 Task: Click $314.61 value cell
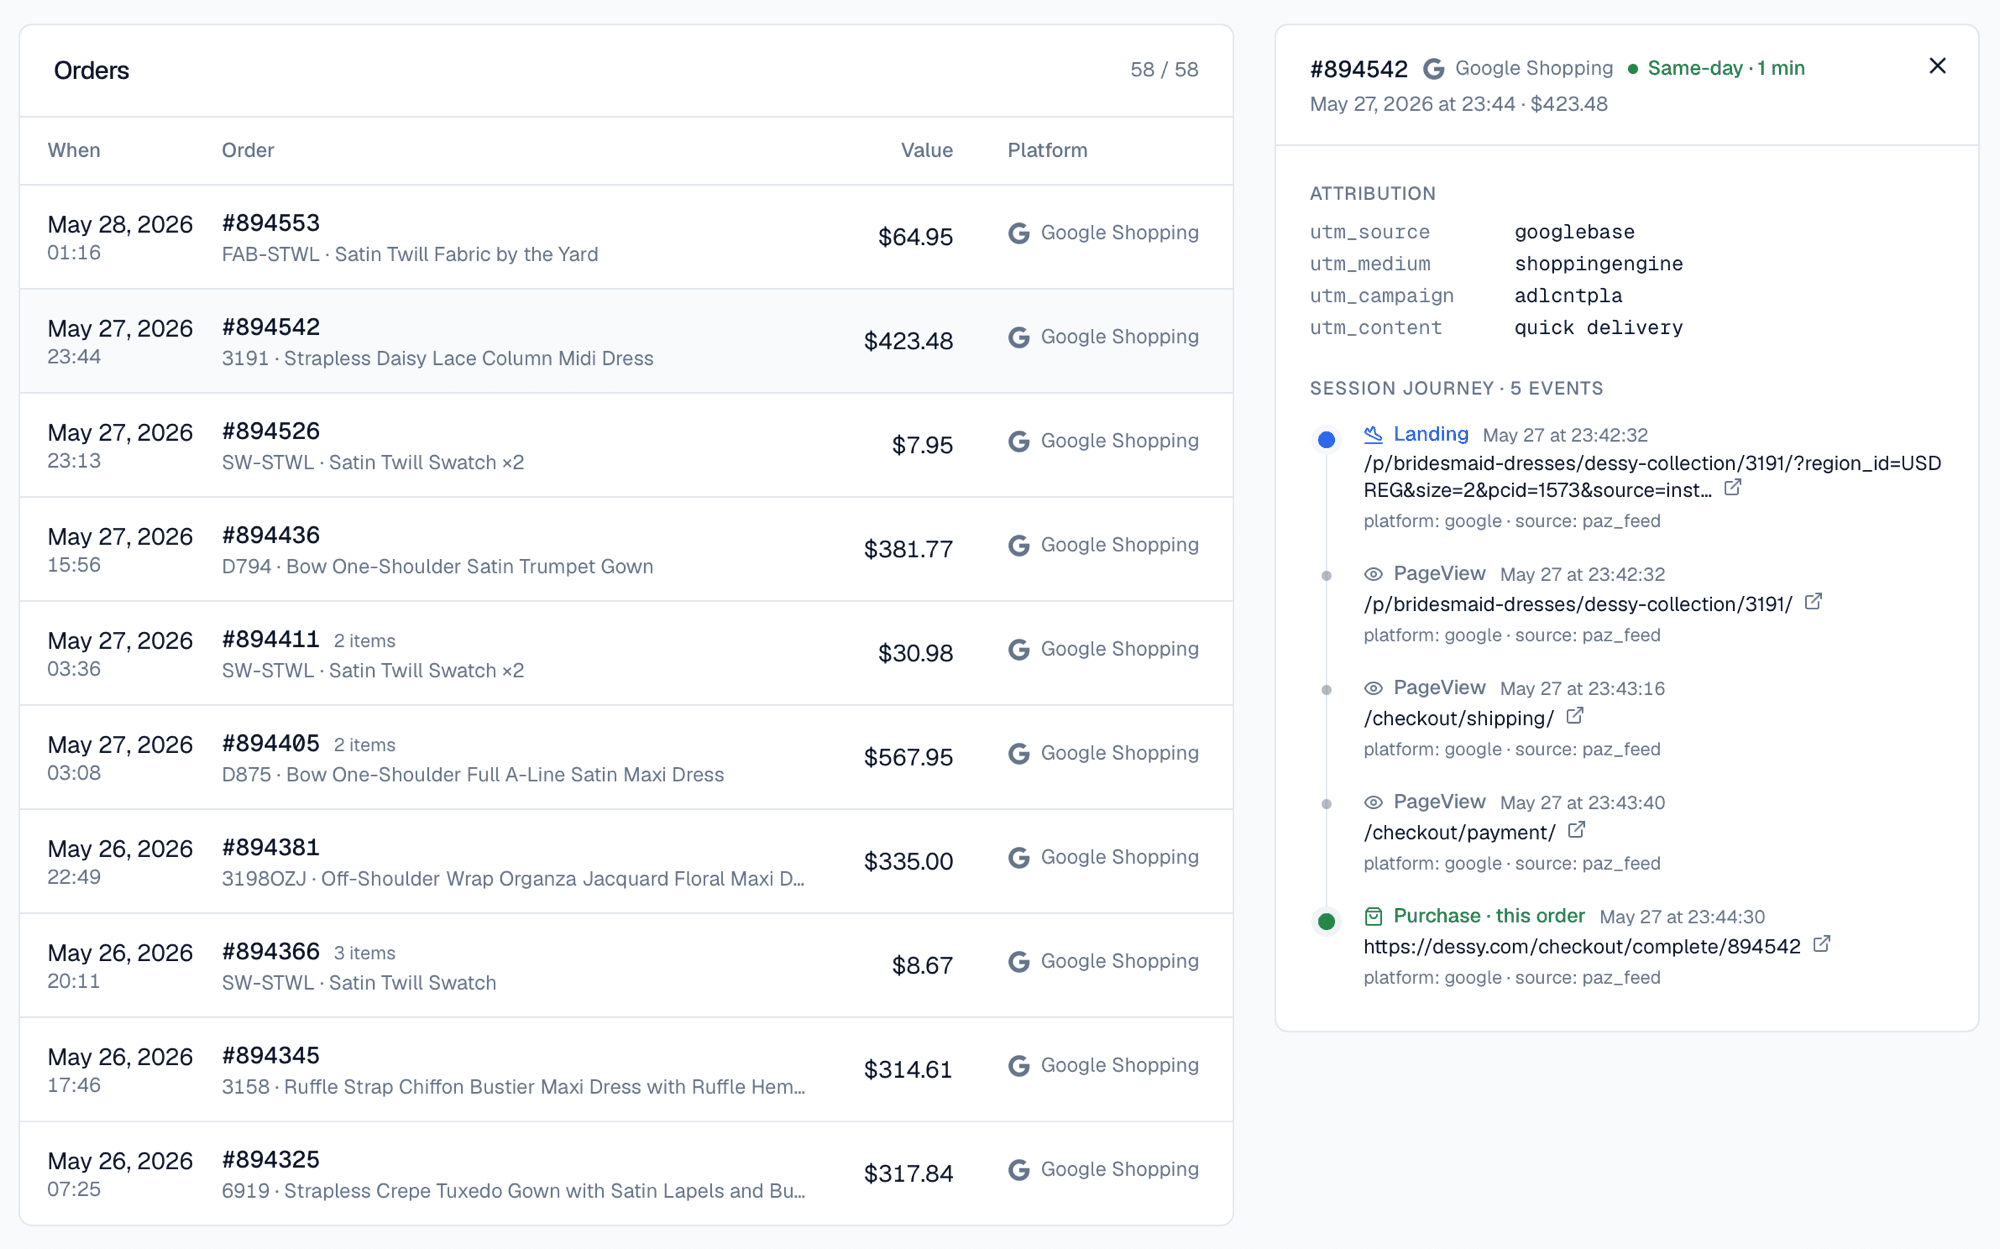tap(908, 1069)
